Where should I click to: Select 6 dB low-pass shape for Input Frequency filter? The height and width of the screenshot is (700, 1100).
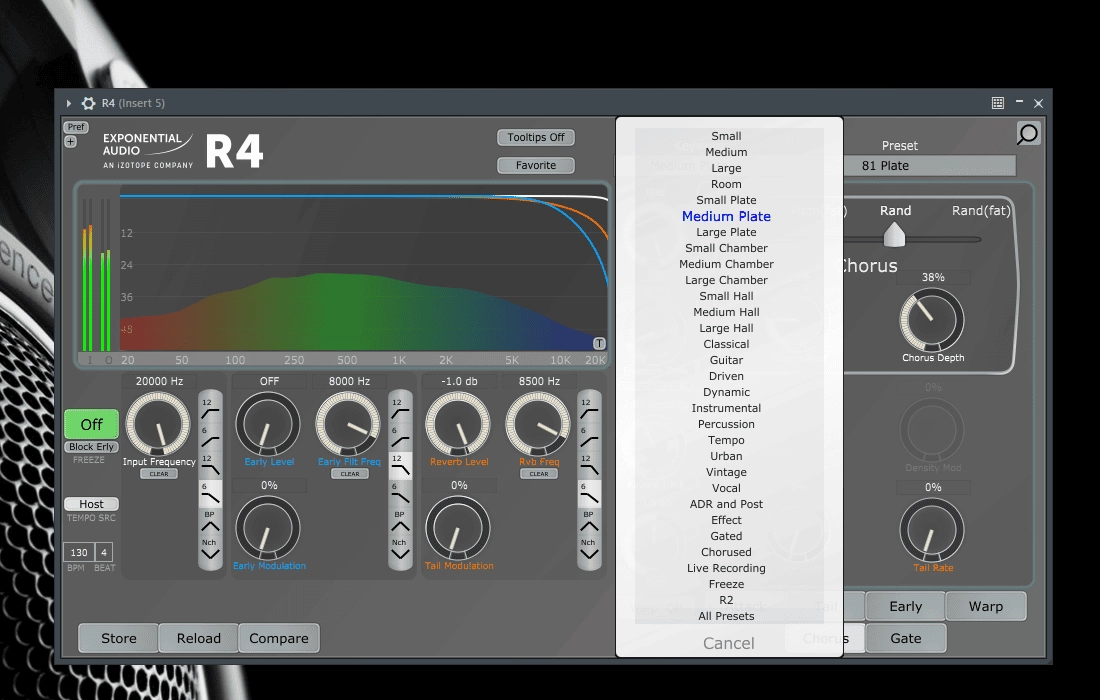coord(210,493)
